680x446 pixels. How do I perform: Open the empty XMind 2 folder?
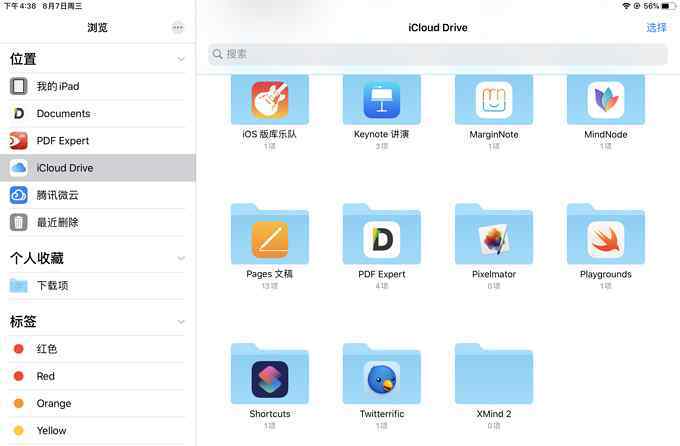494,374
